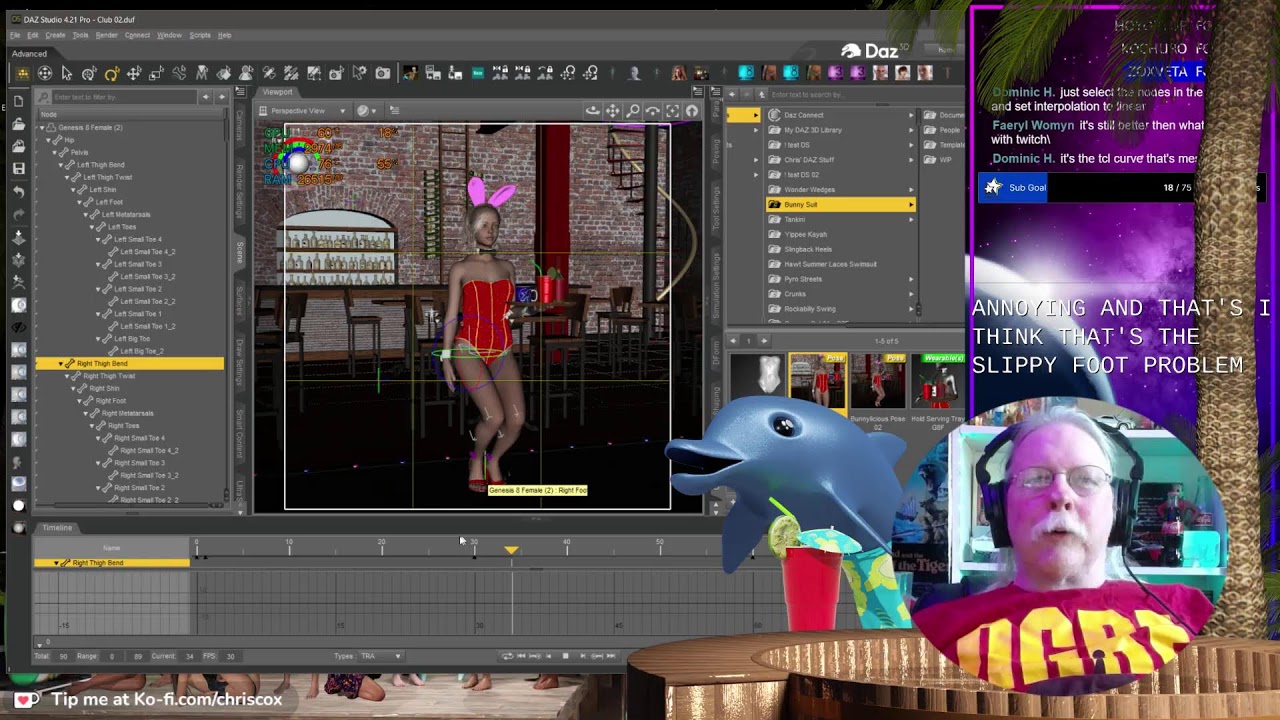This screenshot has width=1280, height=720.
Task: Collapse the Left Thigh Bend node
Action: coord(61,165)
